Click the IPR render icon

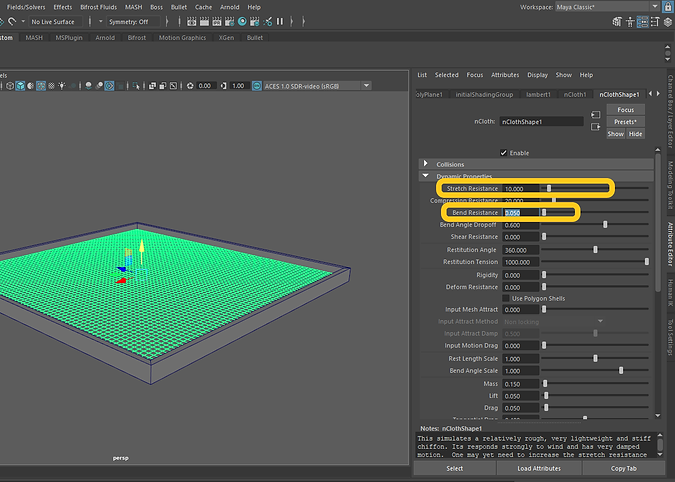217,22
